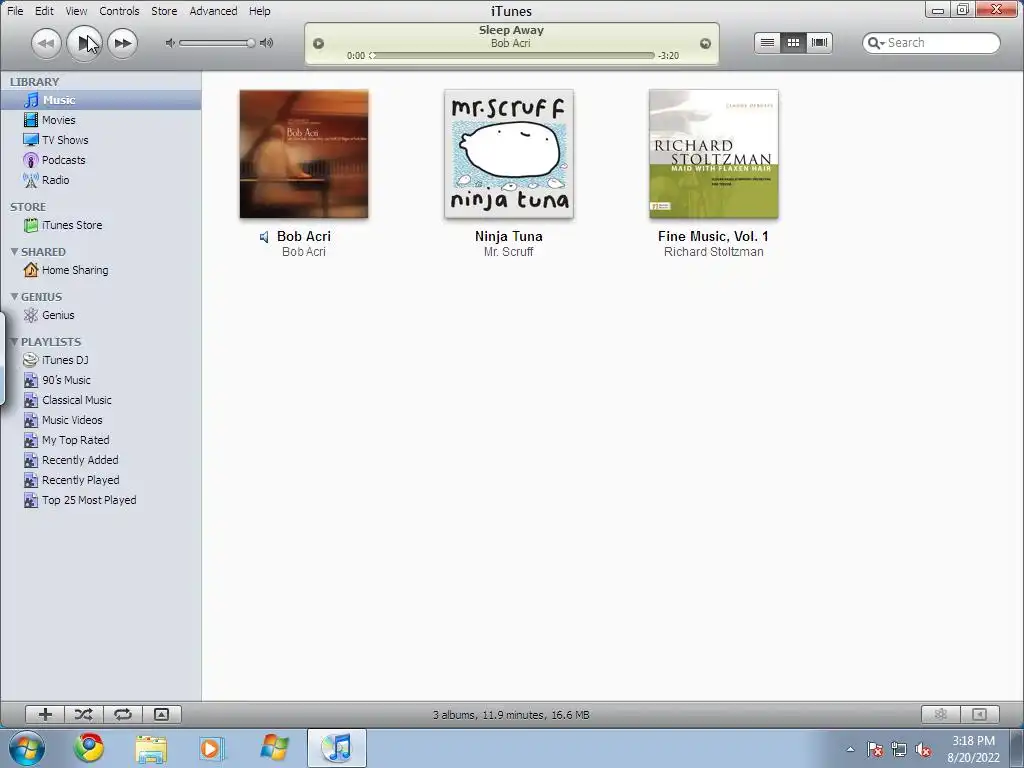Open the 90's Music playlist

coord(101,380)
